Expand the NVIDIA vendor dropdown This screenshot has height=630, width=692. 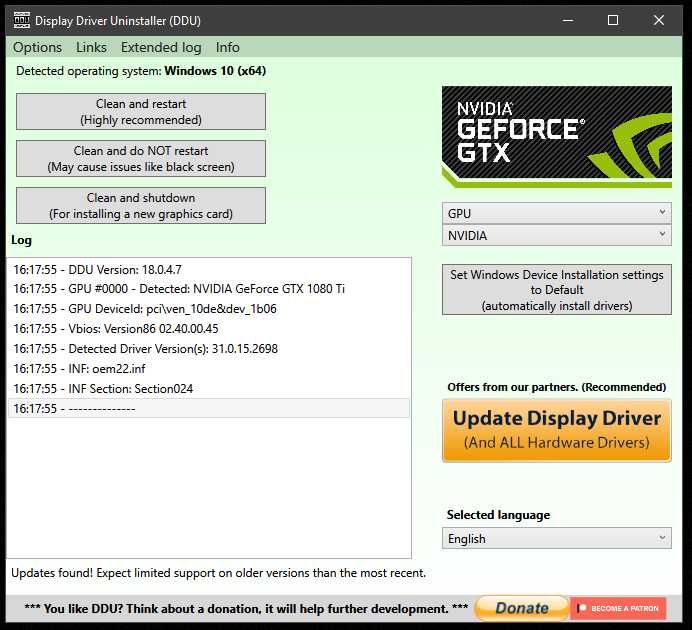click(x=557, y=235)
